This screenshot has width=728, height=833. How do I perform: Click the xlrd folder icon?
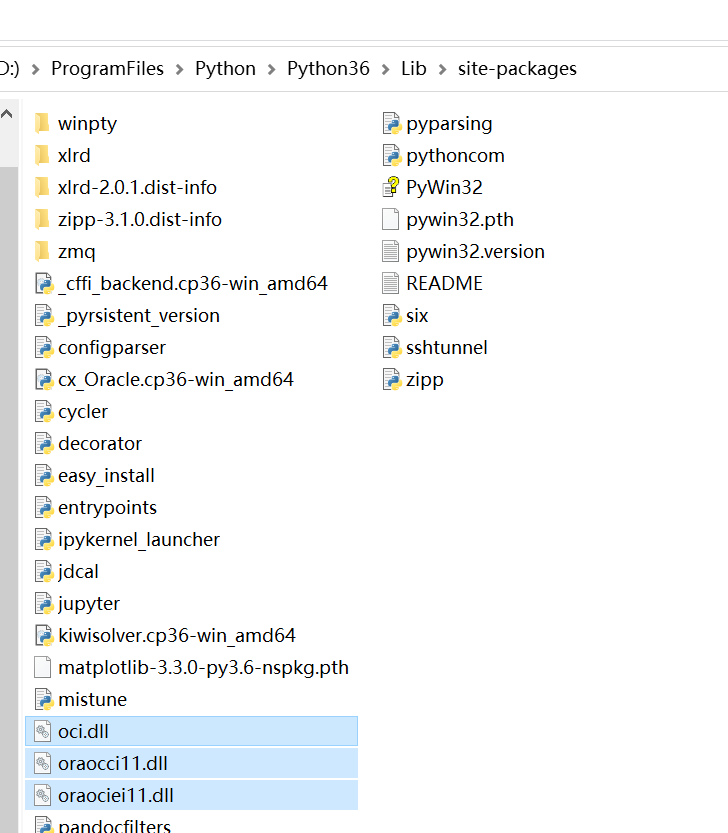click(x=43, y=155)
